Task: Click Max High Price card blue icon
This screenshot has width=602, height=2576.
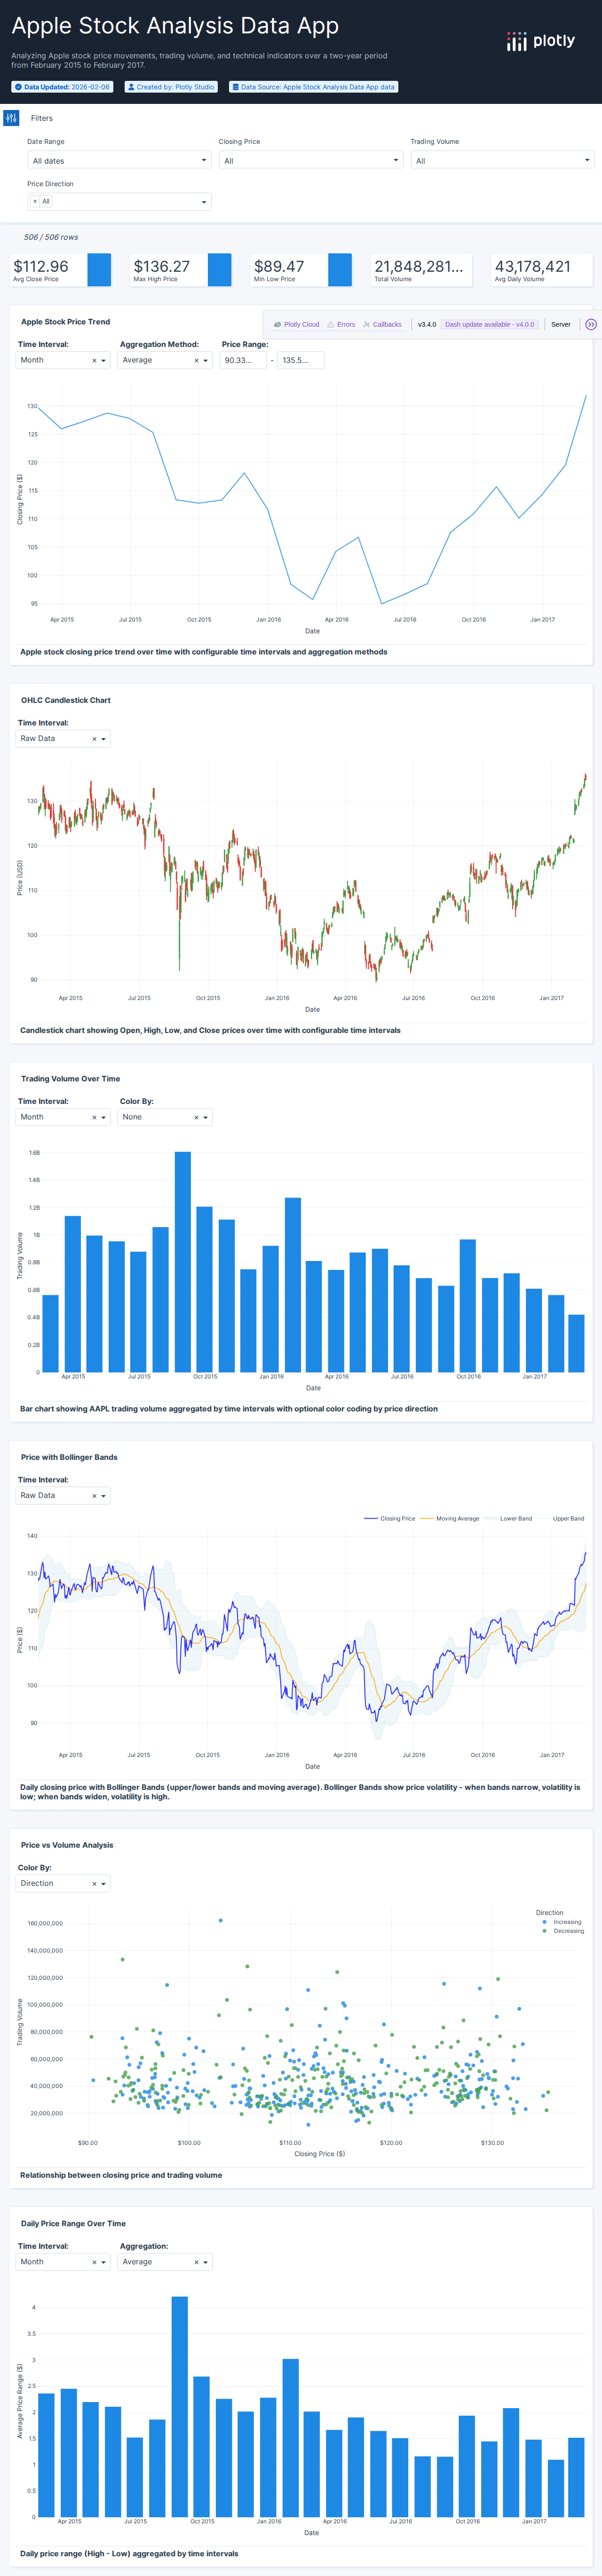Action: (219, 270)
